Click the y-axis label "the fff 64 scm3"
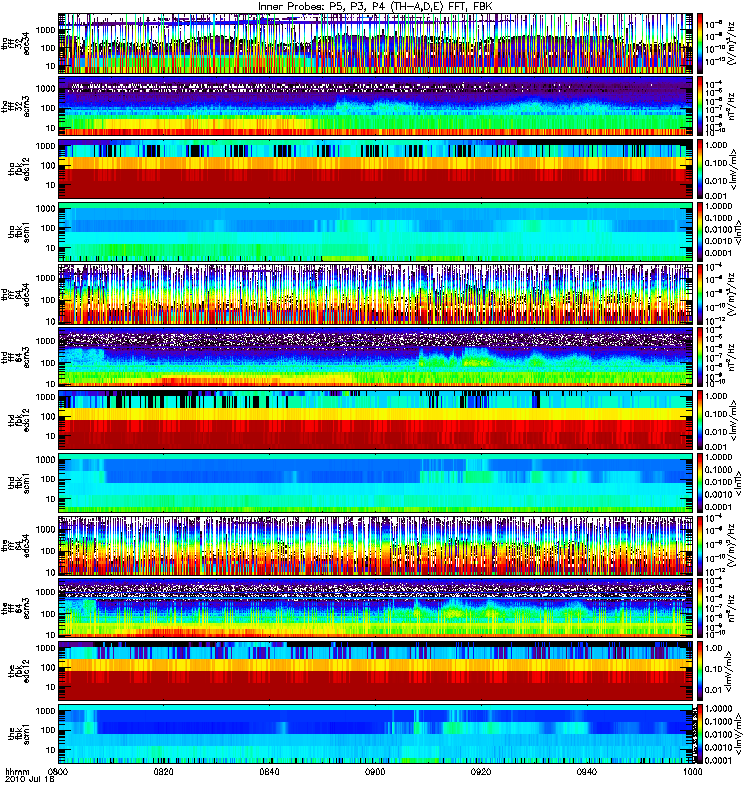 click(x=15, y=609)
